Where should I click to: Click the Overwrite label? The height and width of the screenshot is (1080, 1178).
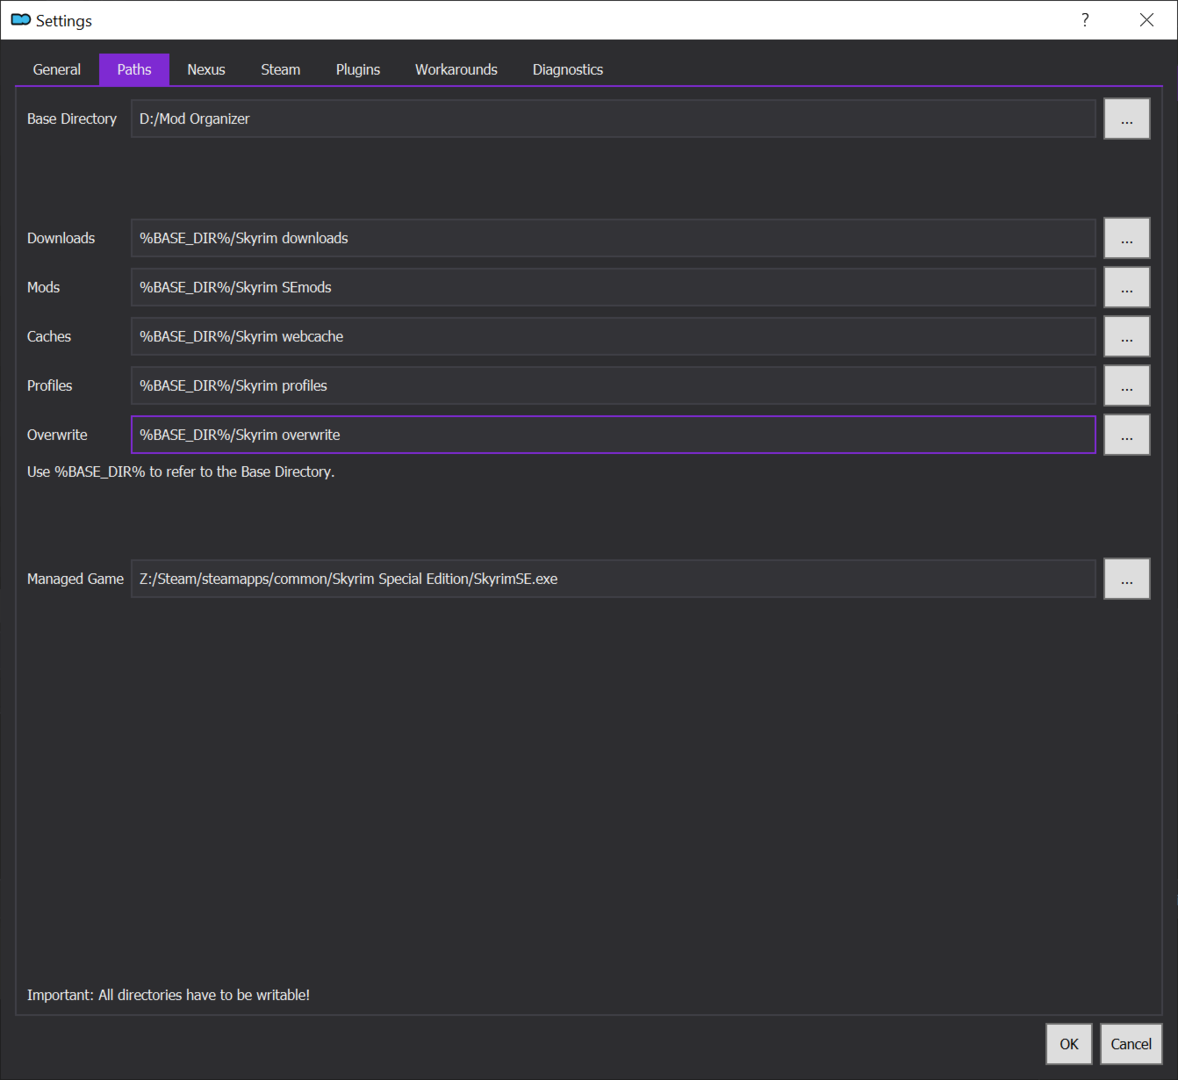[57, 435]
